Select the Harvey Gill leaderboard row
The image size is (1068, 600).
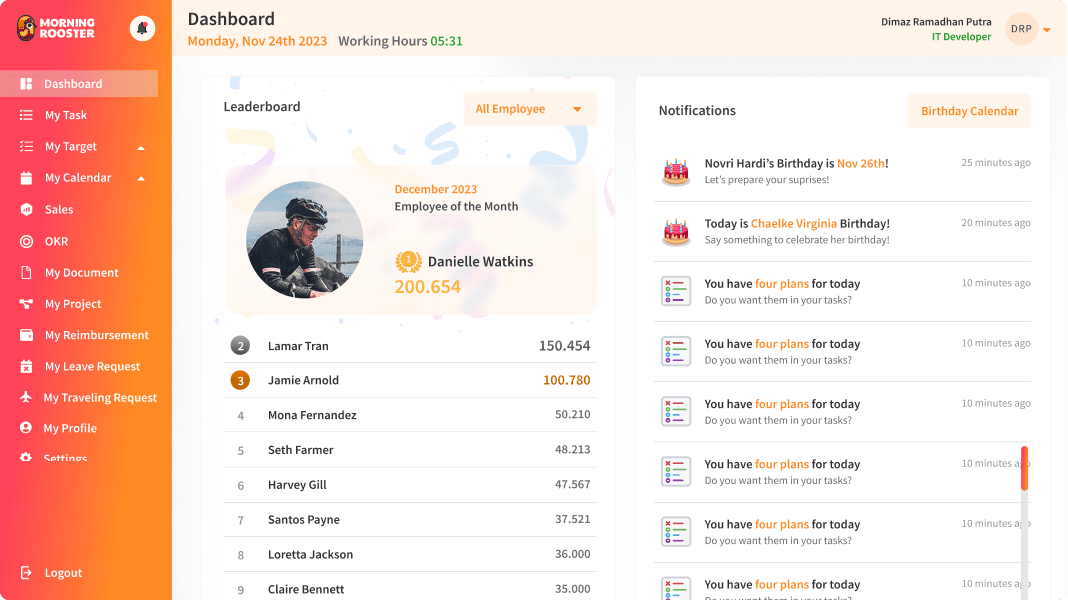(x=410, y=485)
